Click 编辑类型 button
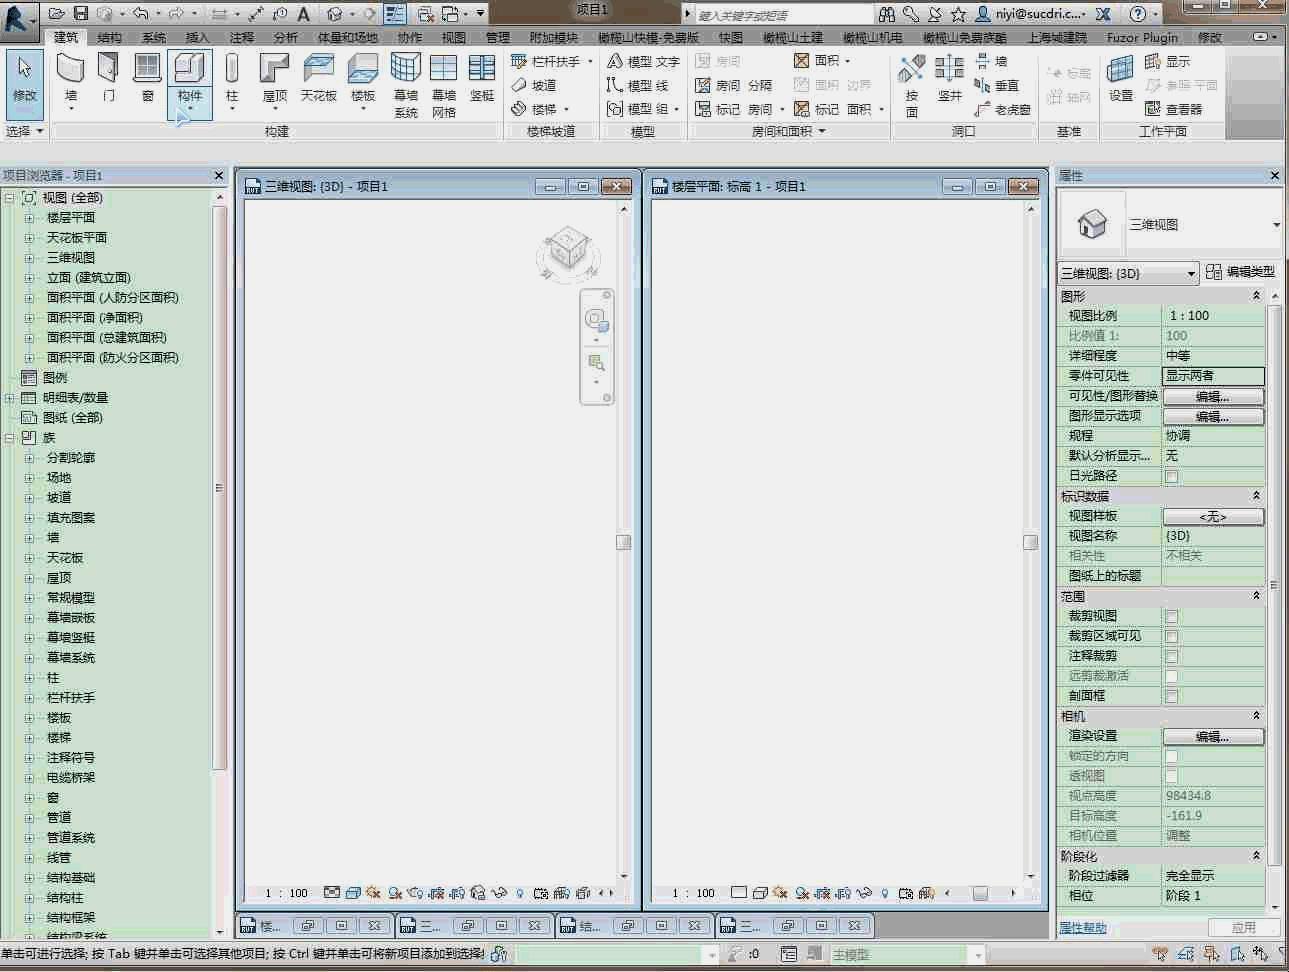This screenshot has height=972, width=1289. coord(1240,272)
